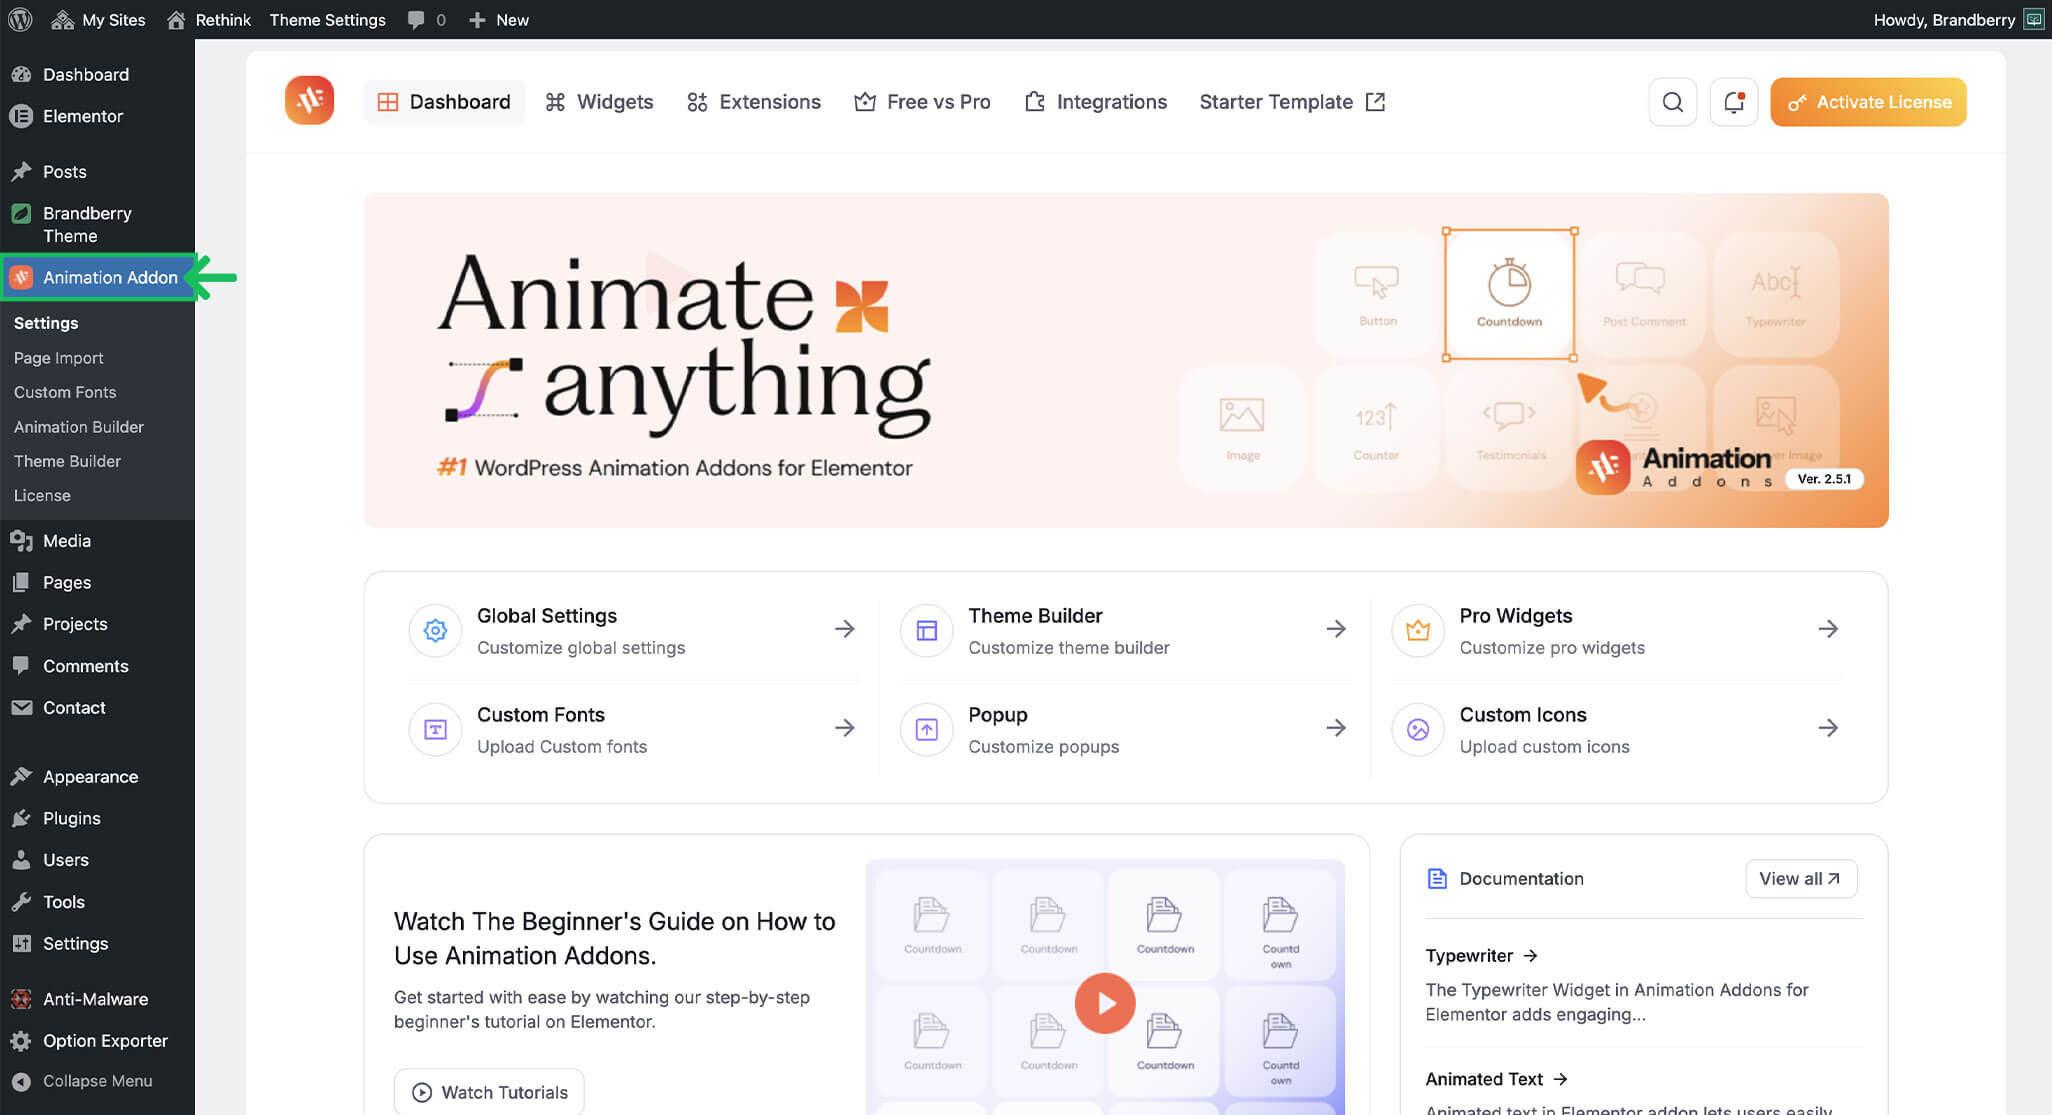
Task: Click the Animation Addons logo in header
Action: (309, 101)
